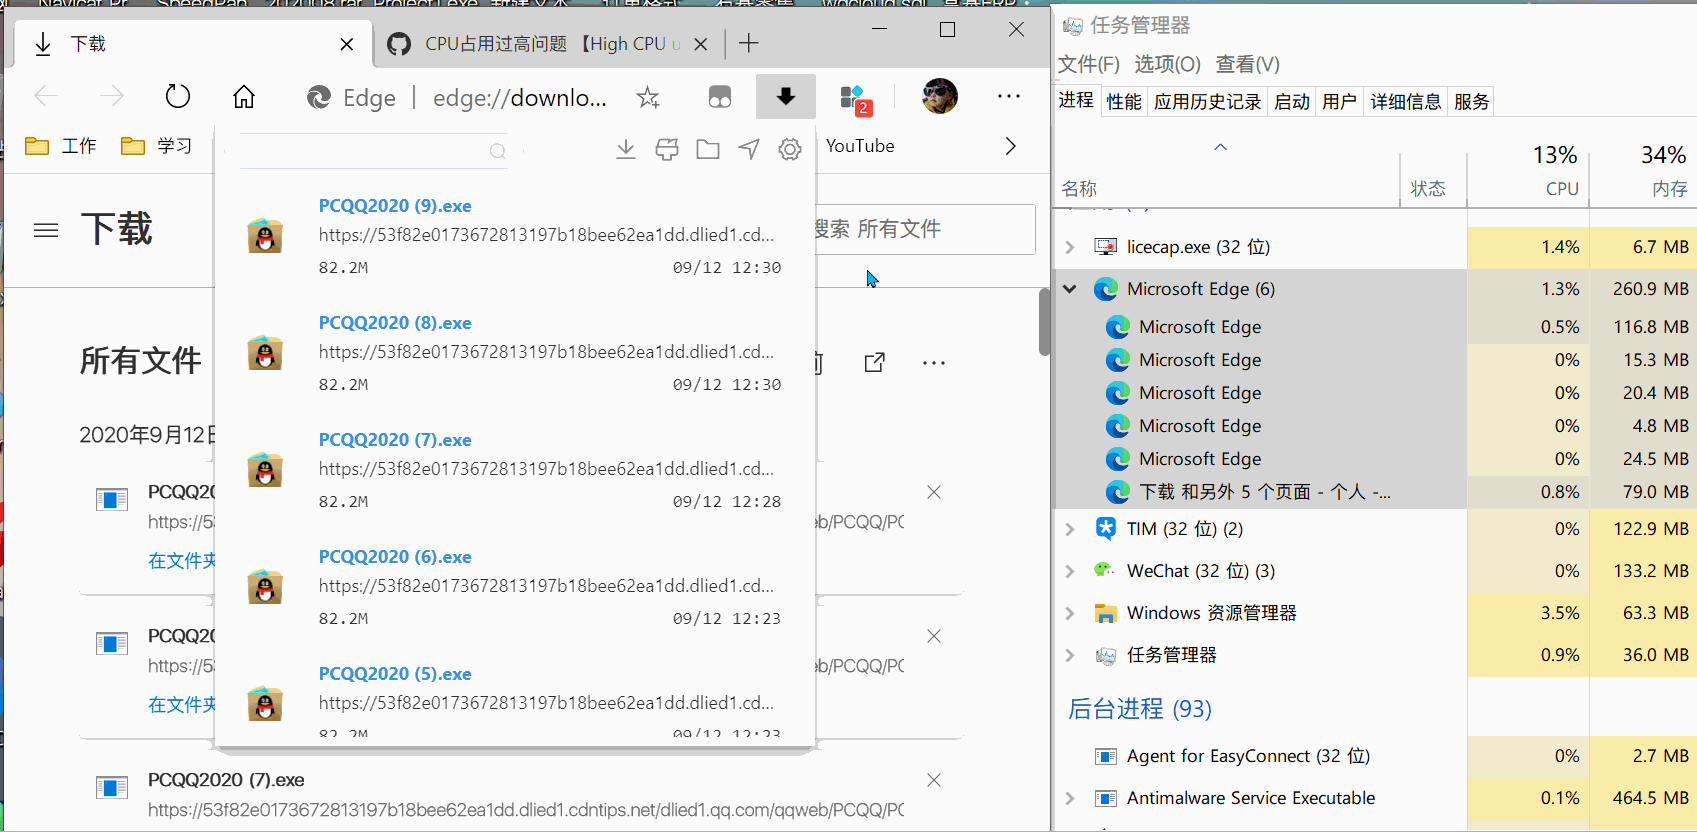1697x832 pixels.
Task: Remove the second PCQQ2020 entry with its X
Action: tap(934, 636)
